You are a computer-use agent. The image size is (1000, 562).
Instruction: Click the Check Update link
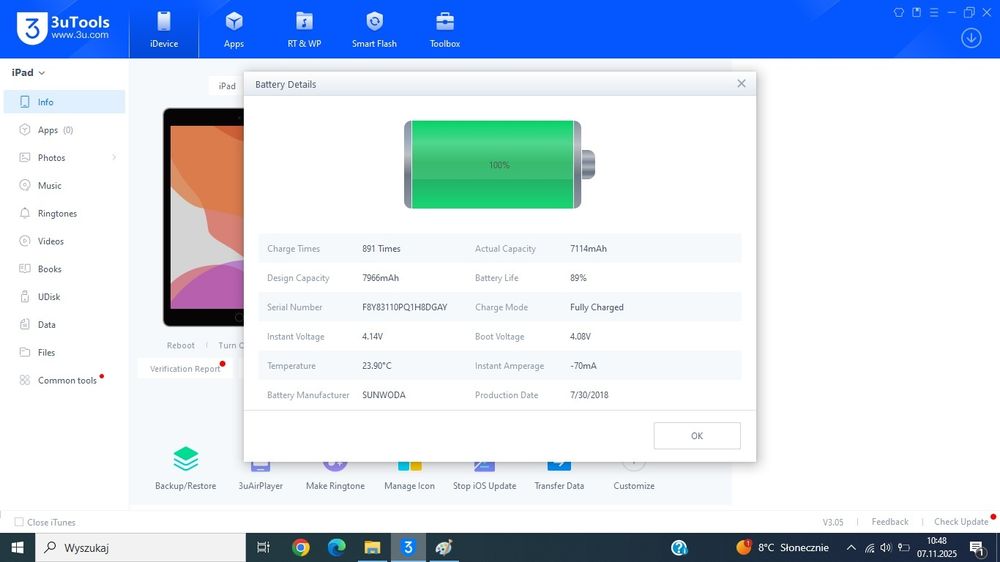960,522
